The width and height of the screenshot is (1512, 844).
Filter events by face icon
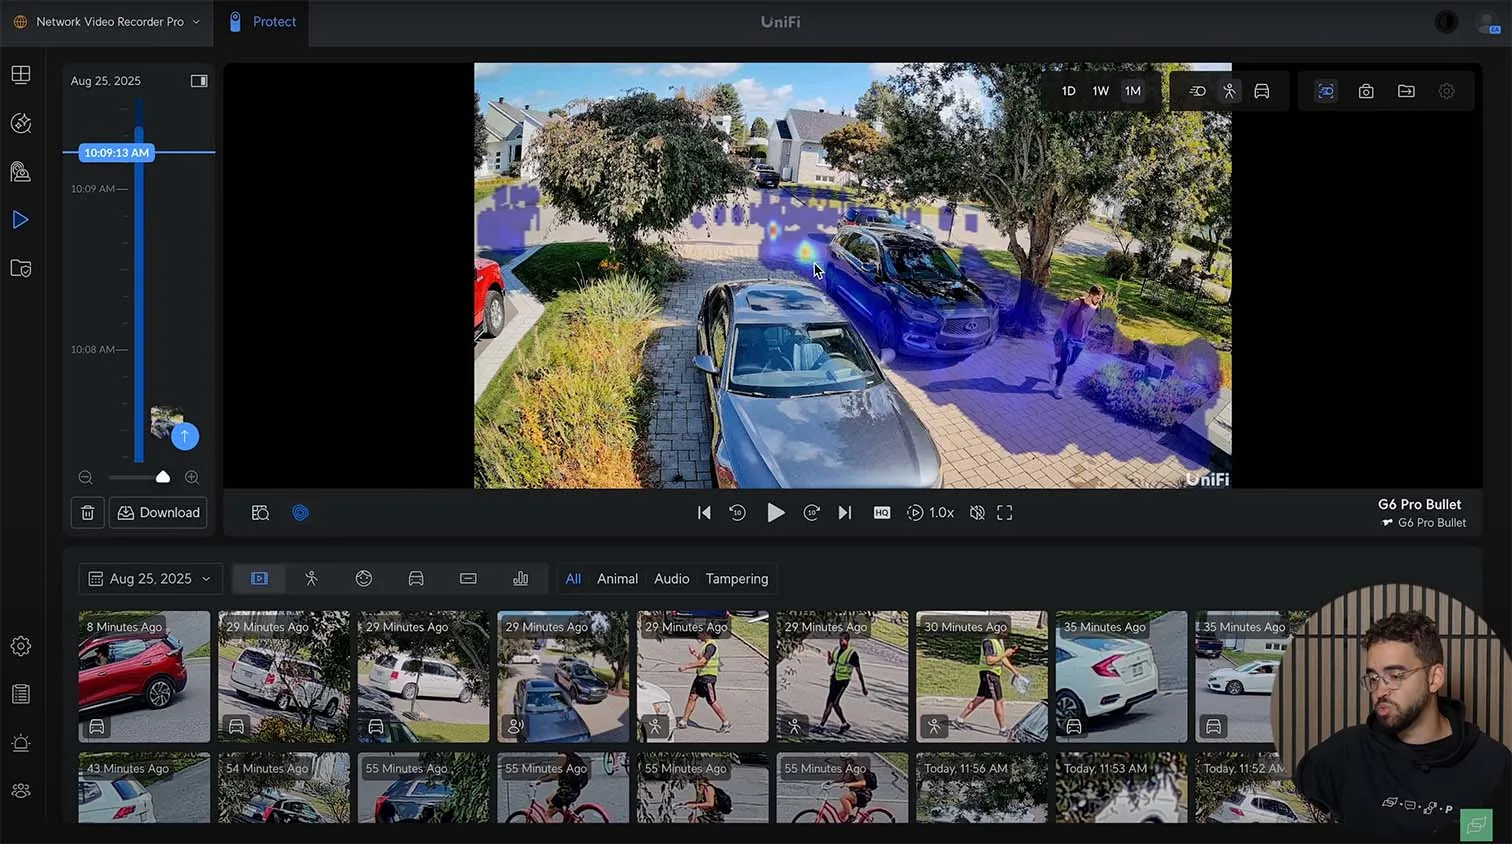click(364, 579)
